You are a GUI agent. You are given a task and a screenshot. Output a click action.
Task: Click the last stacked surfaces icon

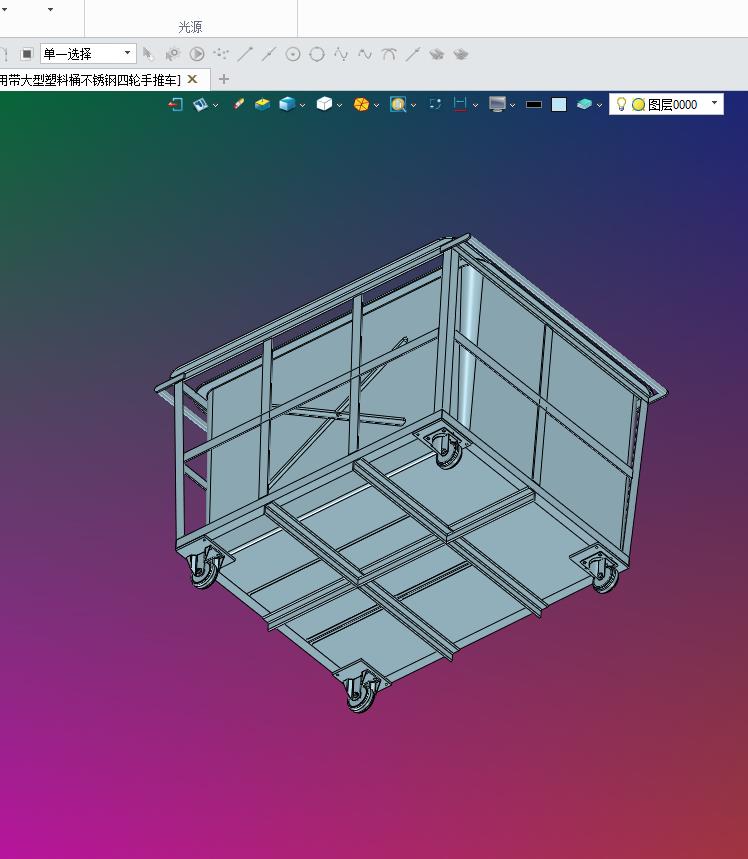461,54
